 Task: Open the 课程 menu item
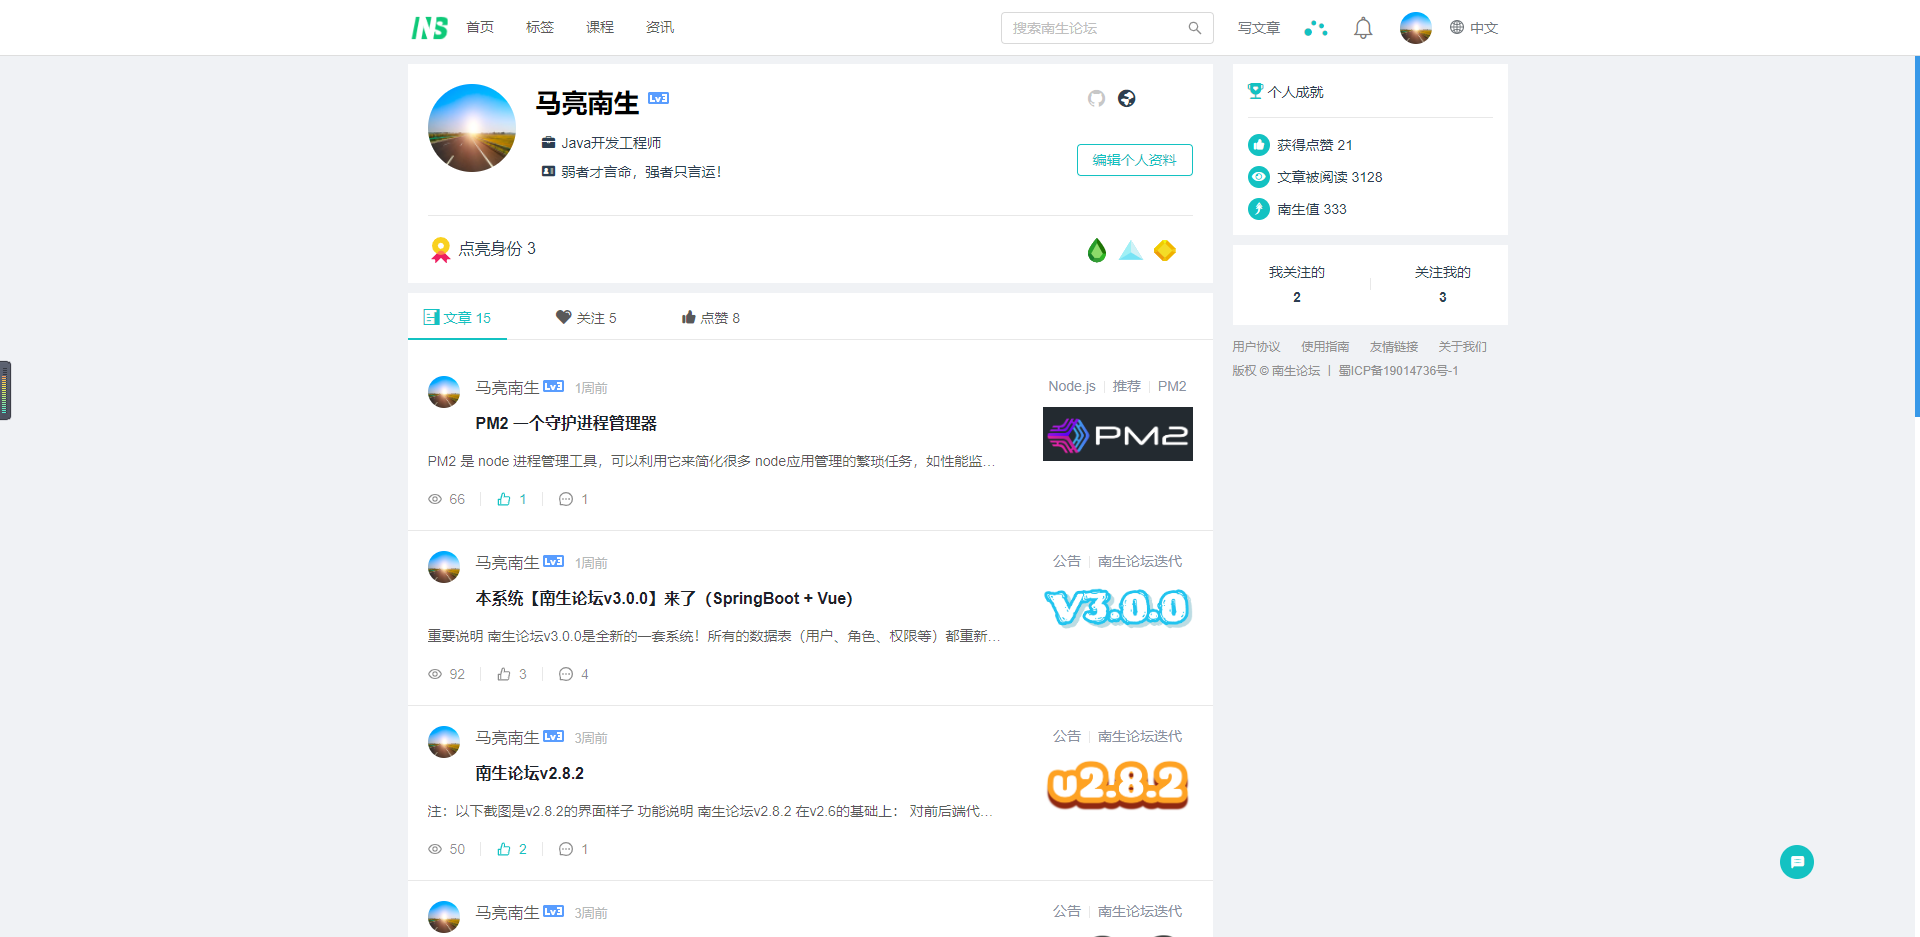coord(600,27)
